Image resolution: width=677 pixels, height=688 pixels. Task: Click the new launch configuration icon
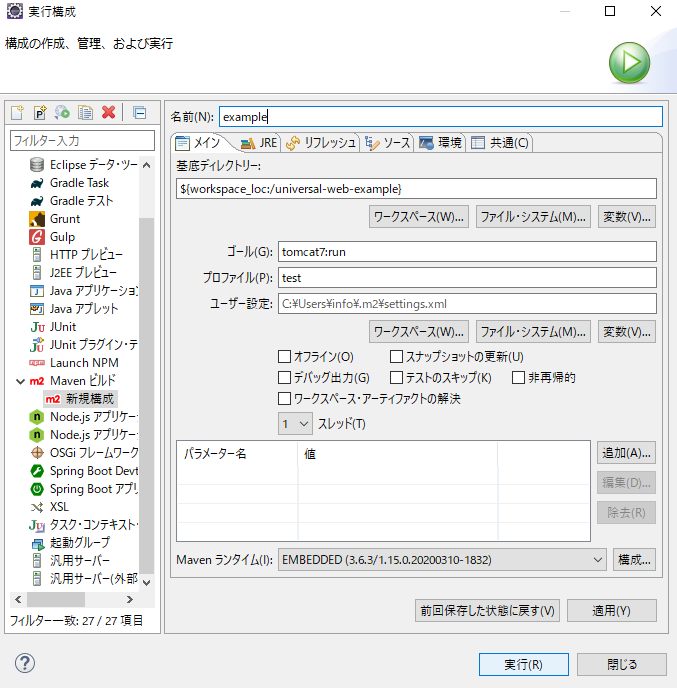(18, 113)
